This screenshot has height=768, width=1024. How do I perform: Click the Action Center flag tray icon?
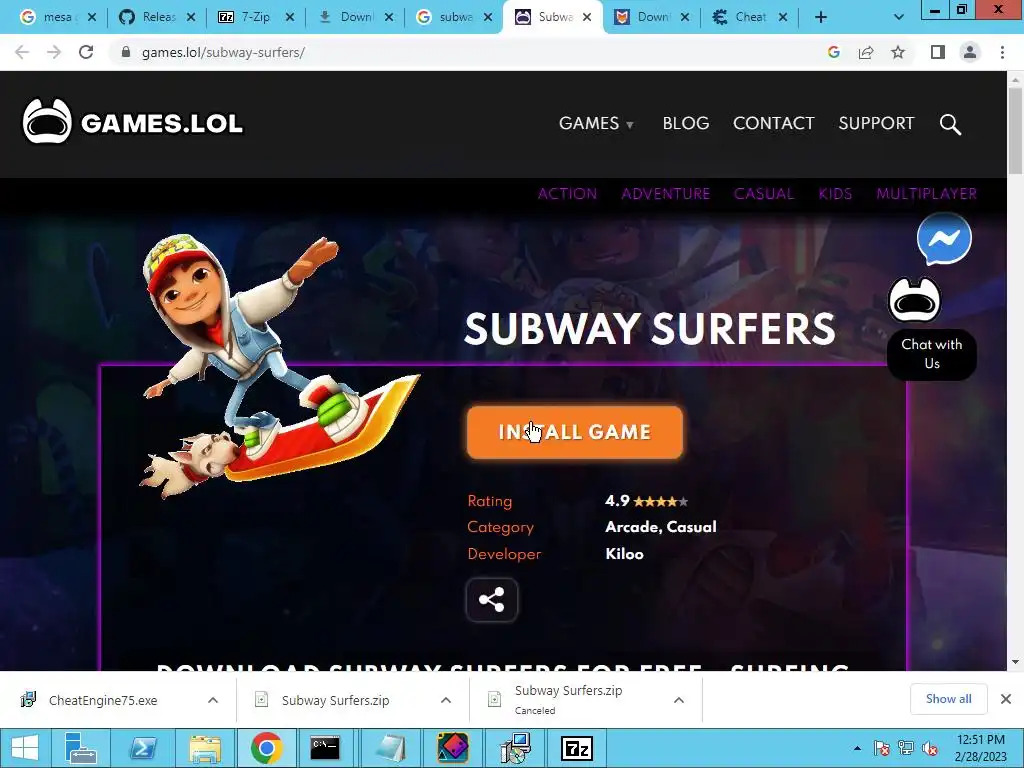tap(881, 748)
